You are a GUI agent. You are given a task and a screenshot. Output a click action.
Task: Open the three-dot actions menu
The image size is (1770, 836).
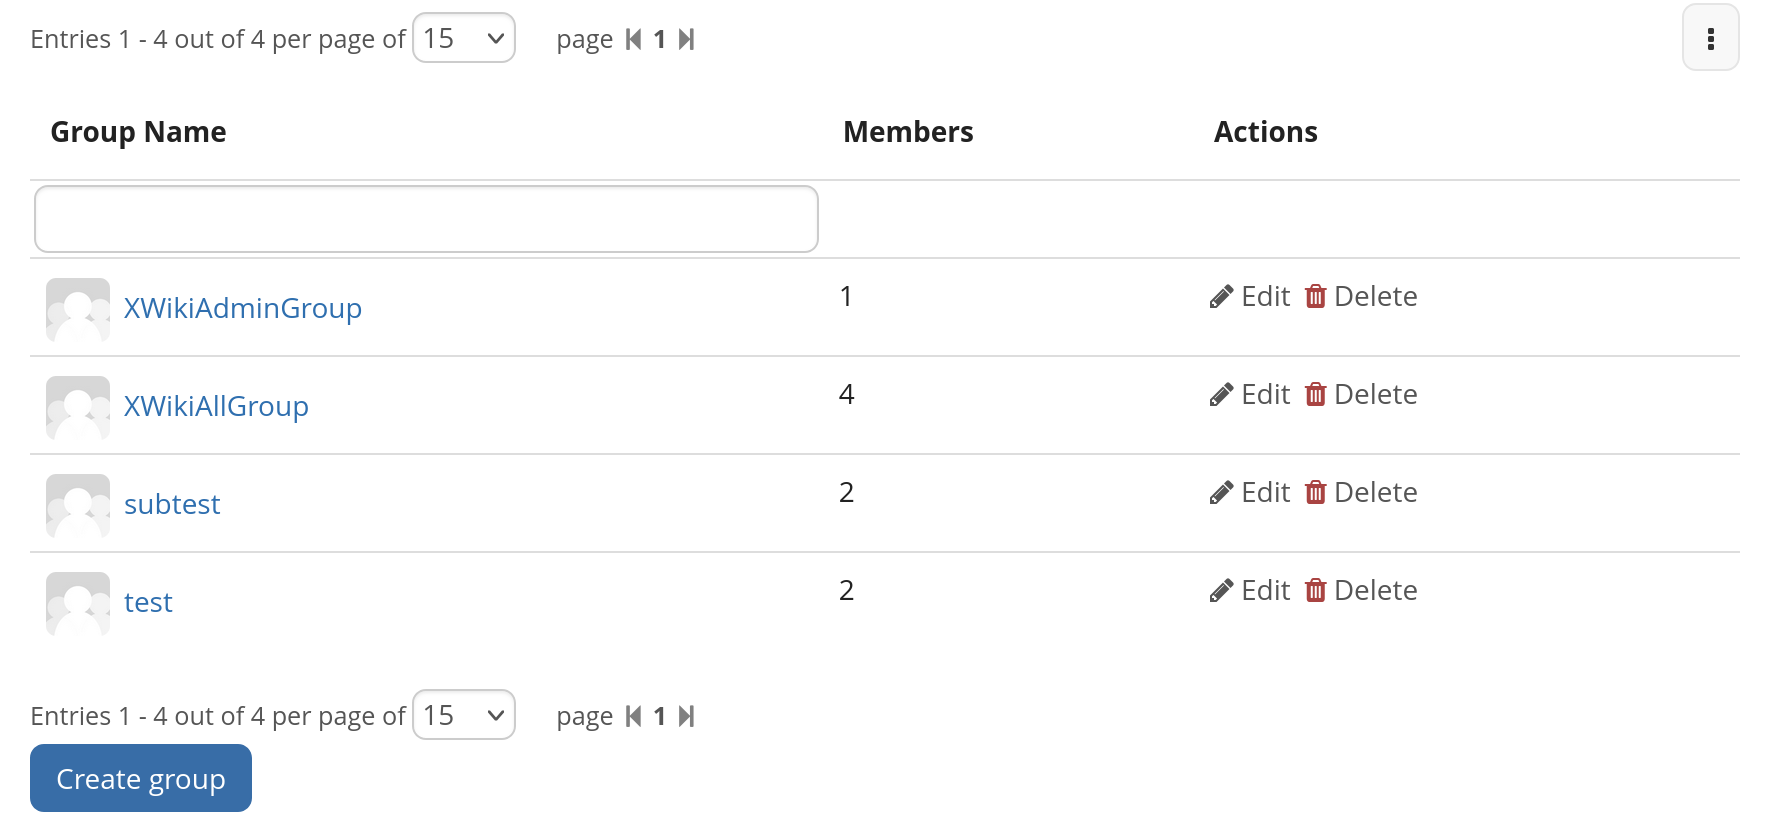coord(1710,38)
